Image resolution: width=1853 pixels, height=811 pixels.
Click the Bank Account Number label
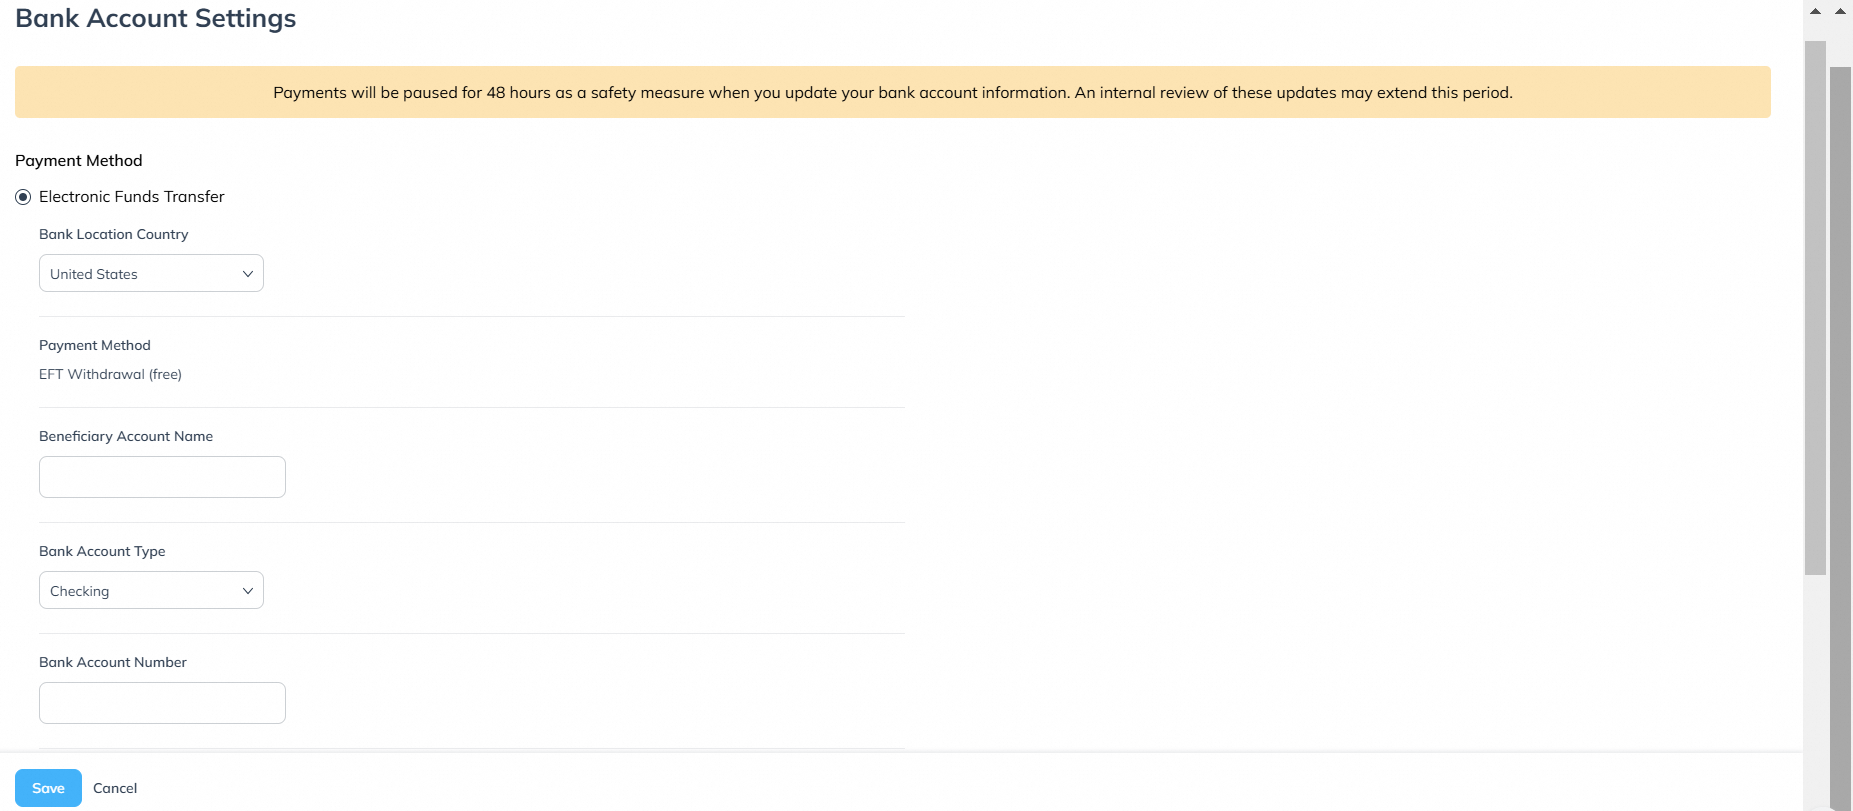pyautogui.click(x=113, y=662)
